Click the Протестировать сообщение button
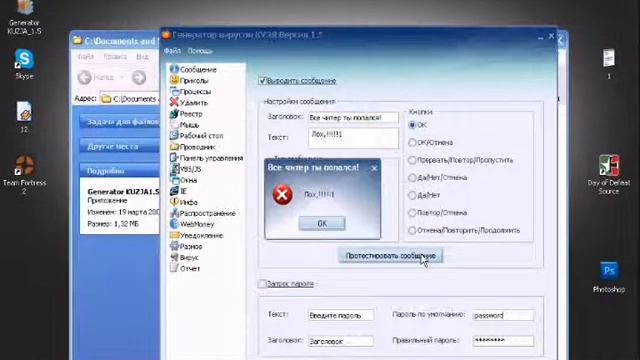The image size is (640, 360). 391,256
